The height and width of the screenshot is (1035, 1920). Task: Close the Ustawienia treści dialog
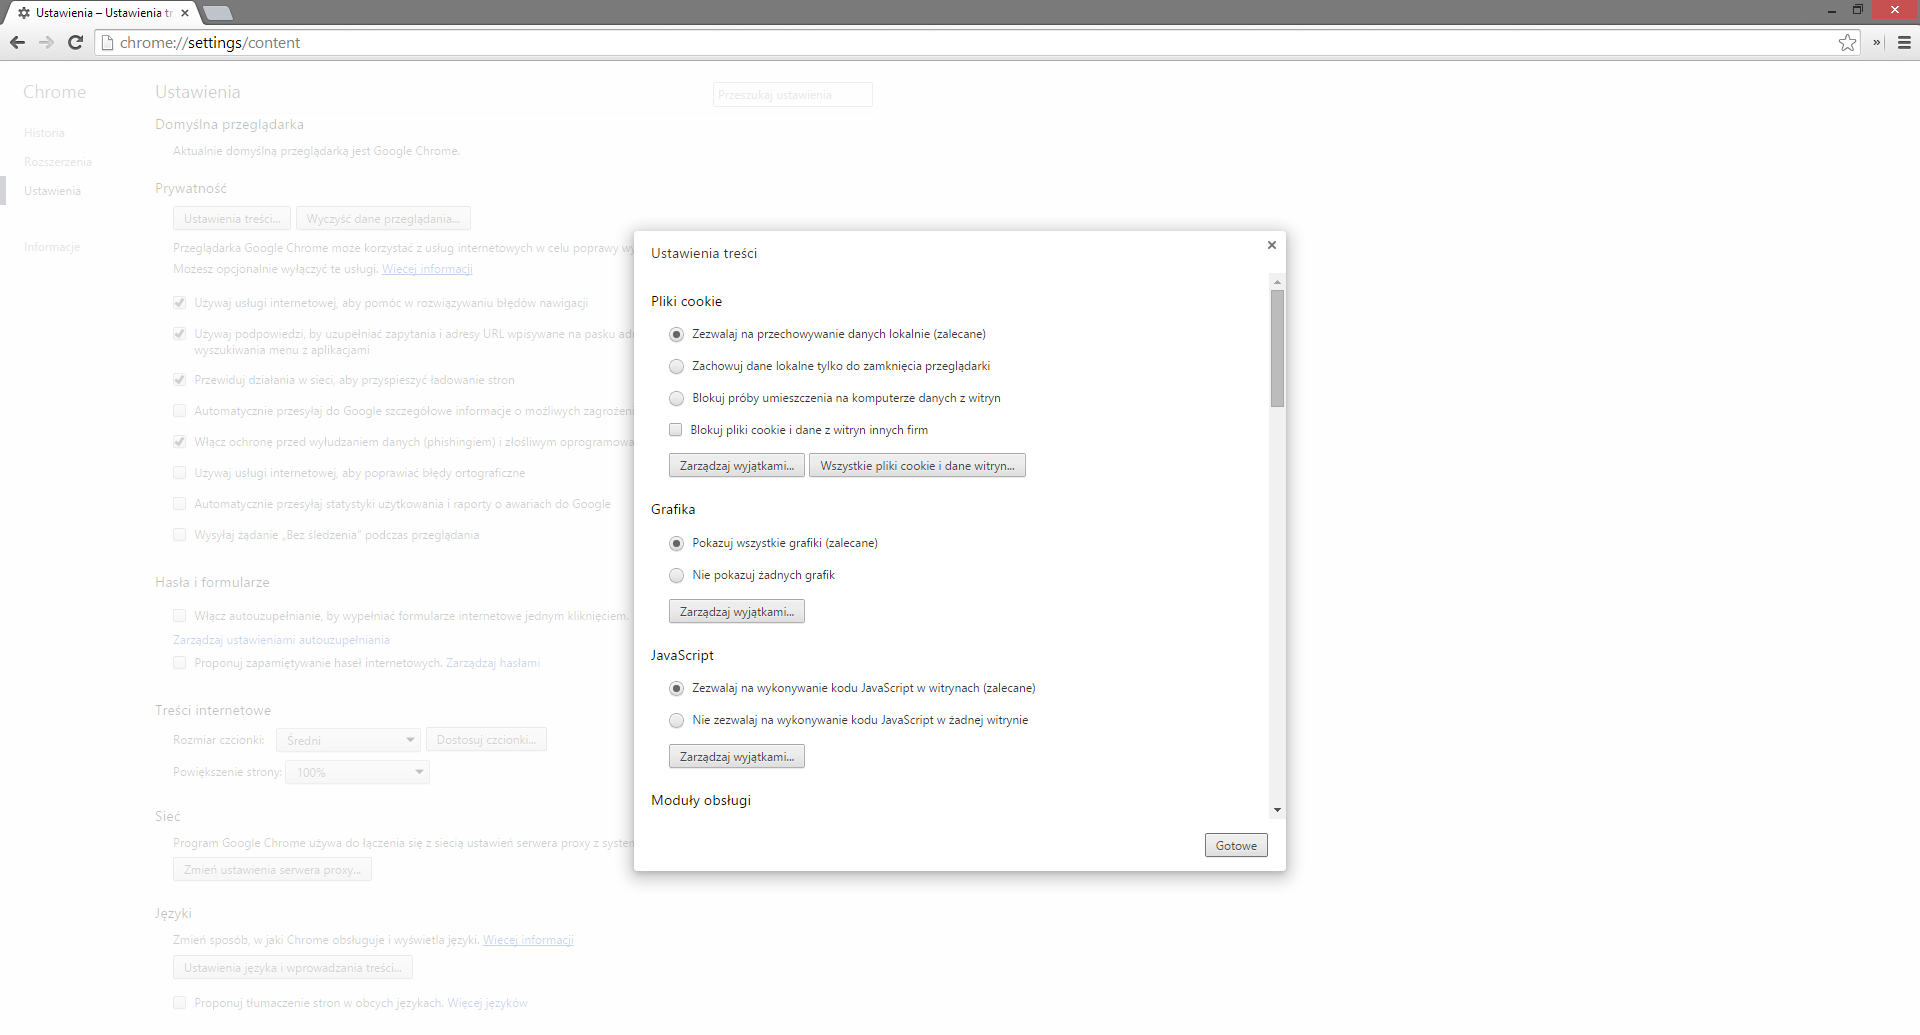tap(1271, 245)
